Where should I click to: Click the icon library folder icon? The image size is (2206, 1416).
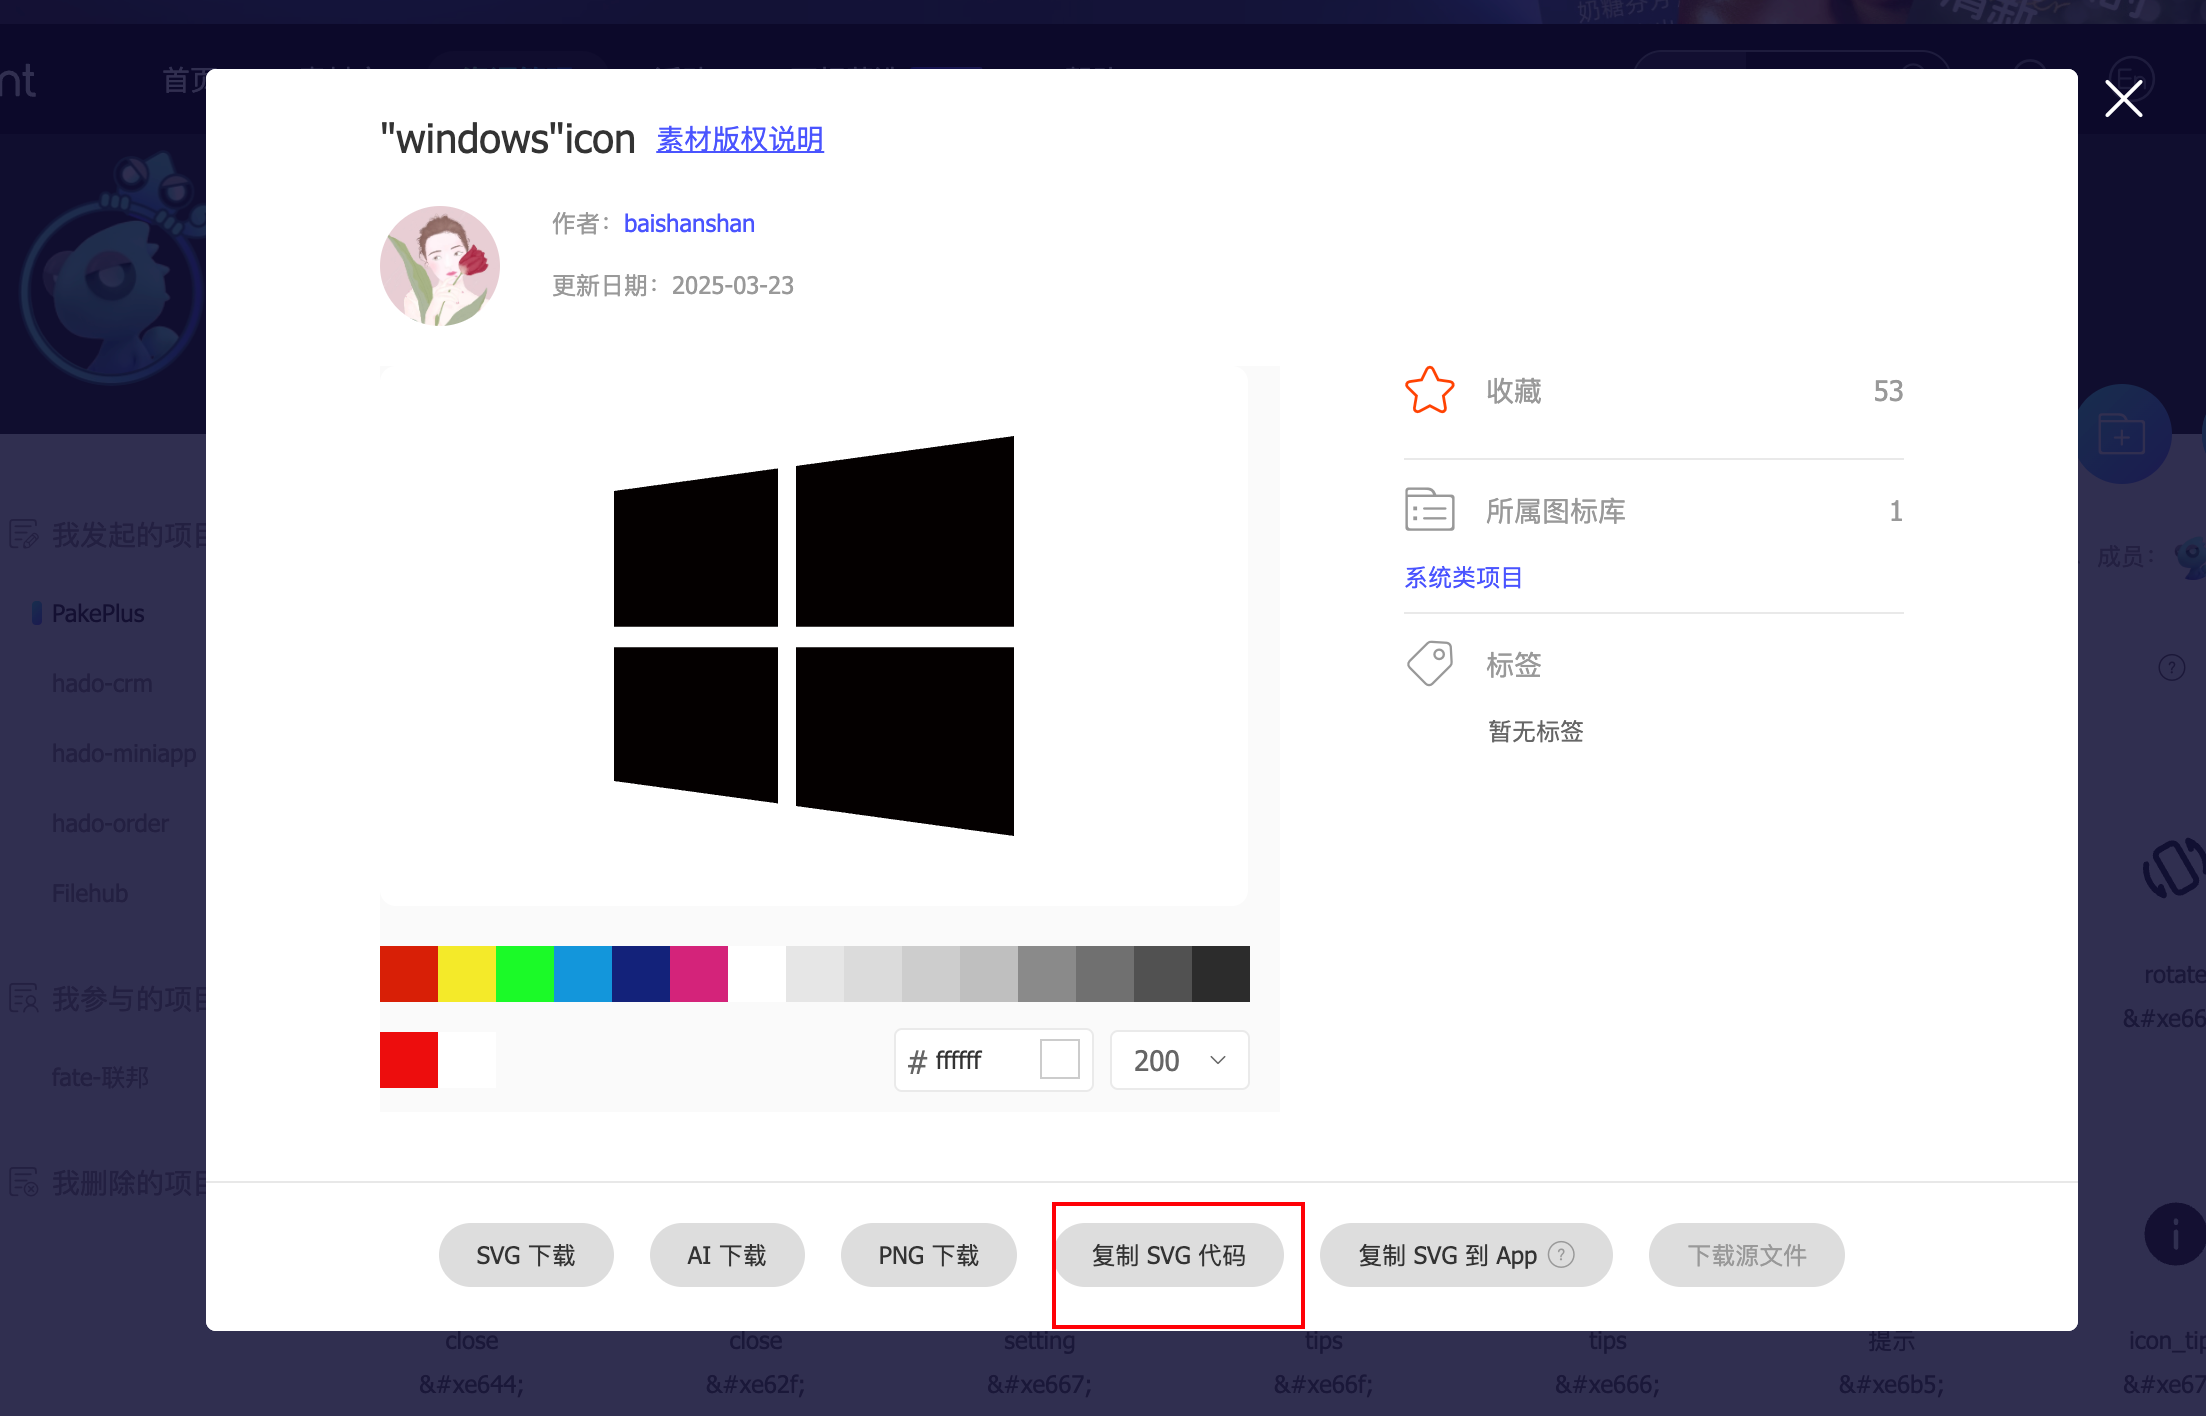(x=1429, y=510)
